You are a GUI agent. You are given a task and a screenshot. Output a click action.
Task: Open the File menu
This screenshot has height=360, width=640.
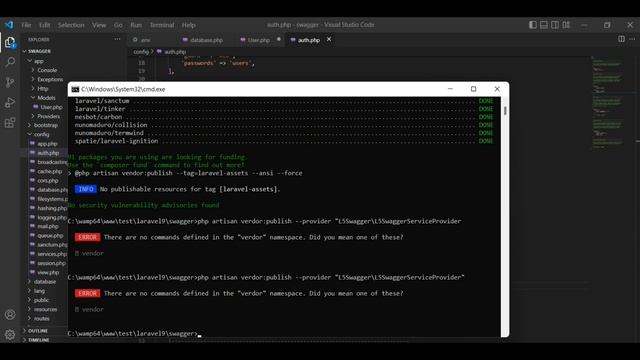pos(26,25)
